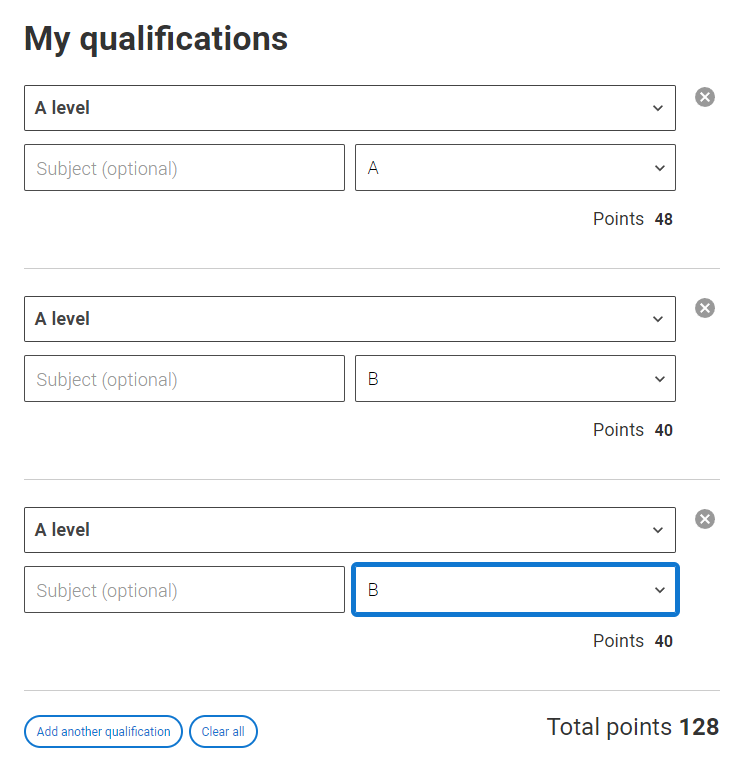Expand the highlighted grade B dropdown

tap(515, 590)
